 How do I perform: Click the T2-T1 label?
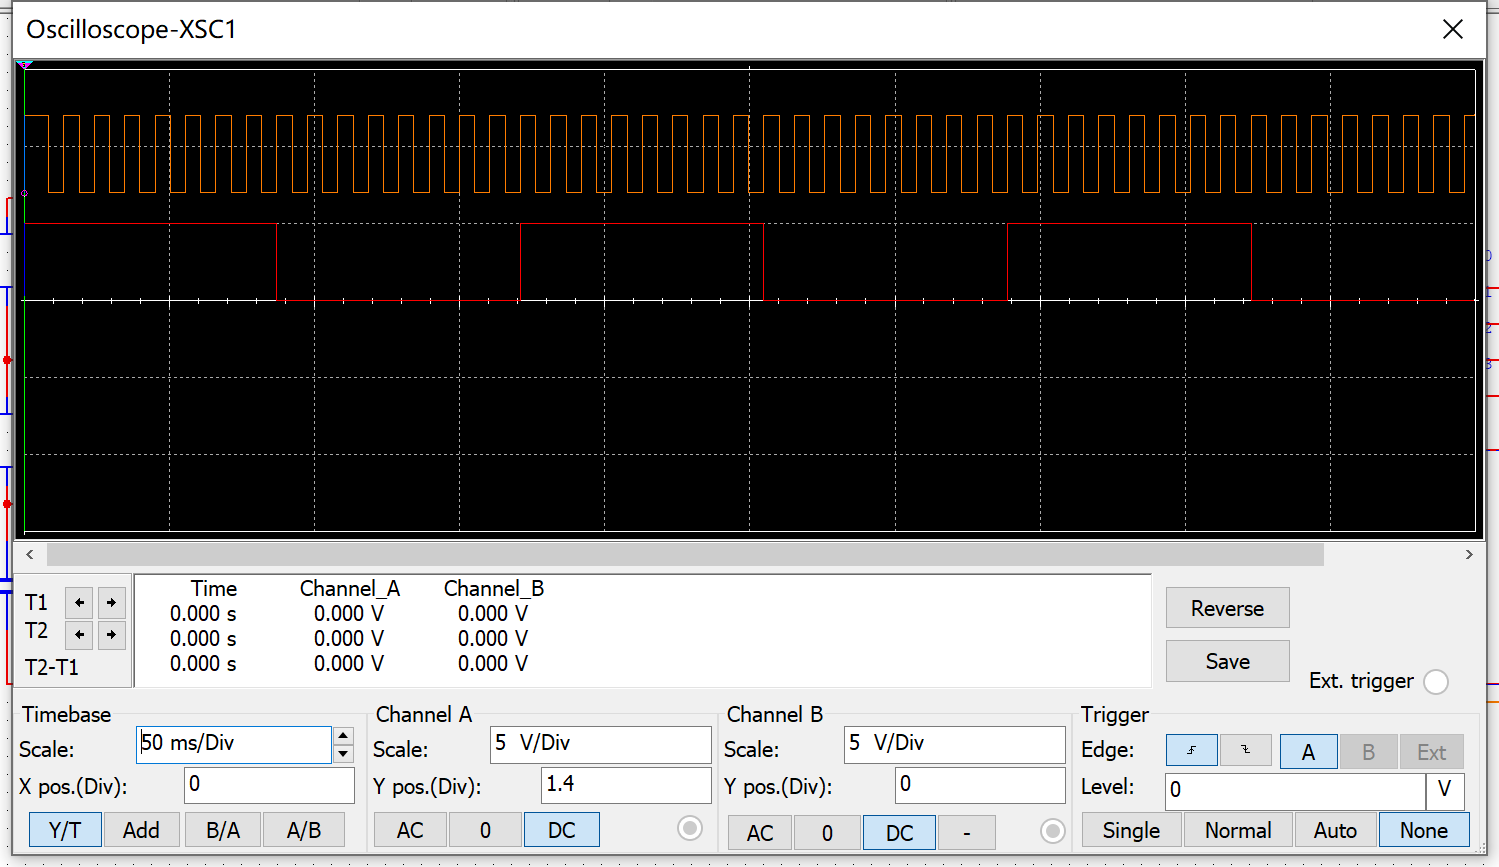pos(52,667)
